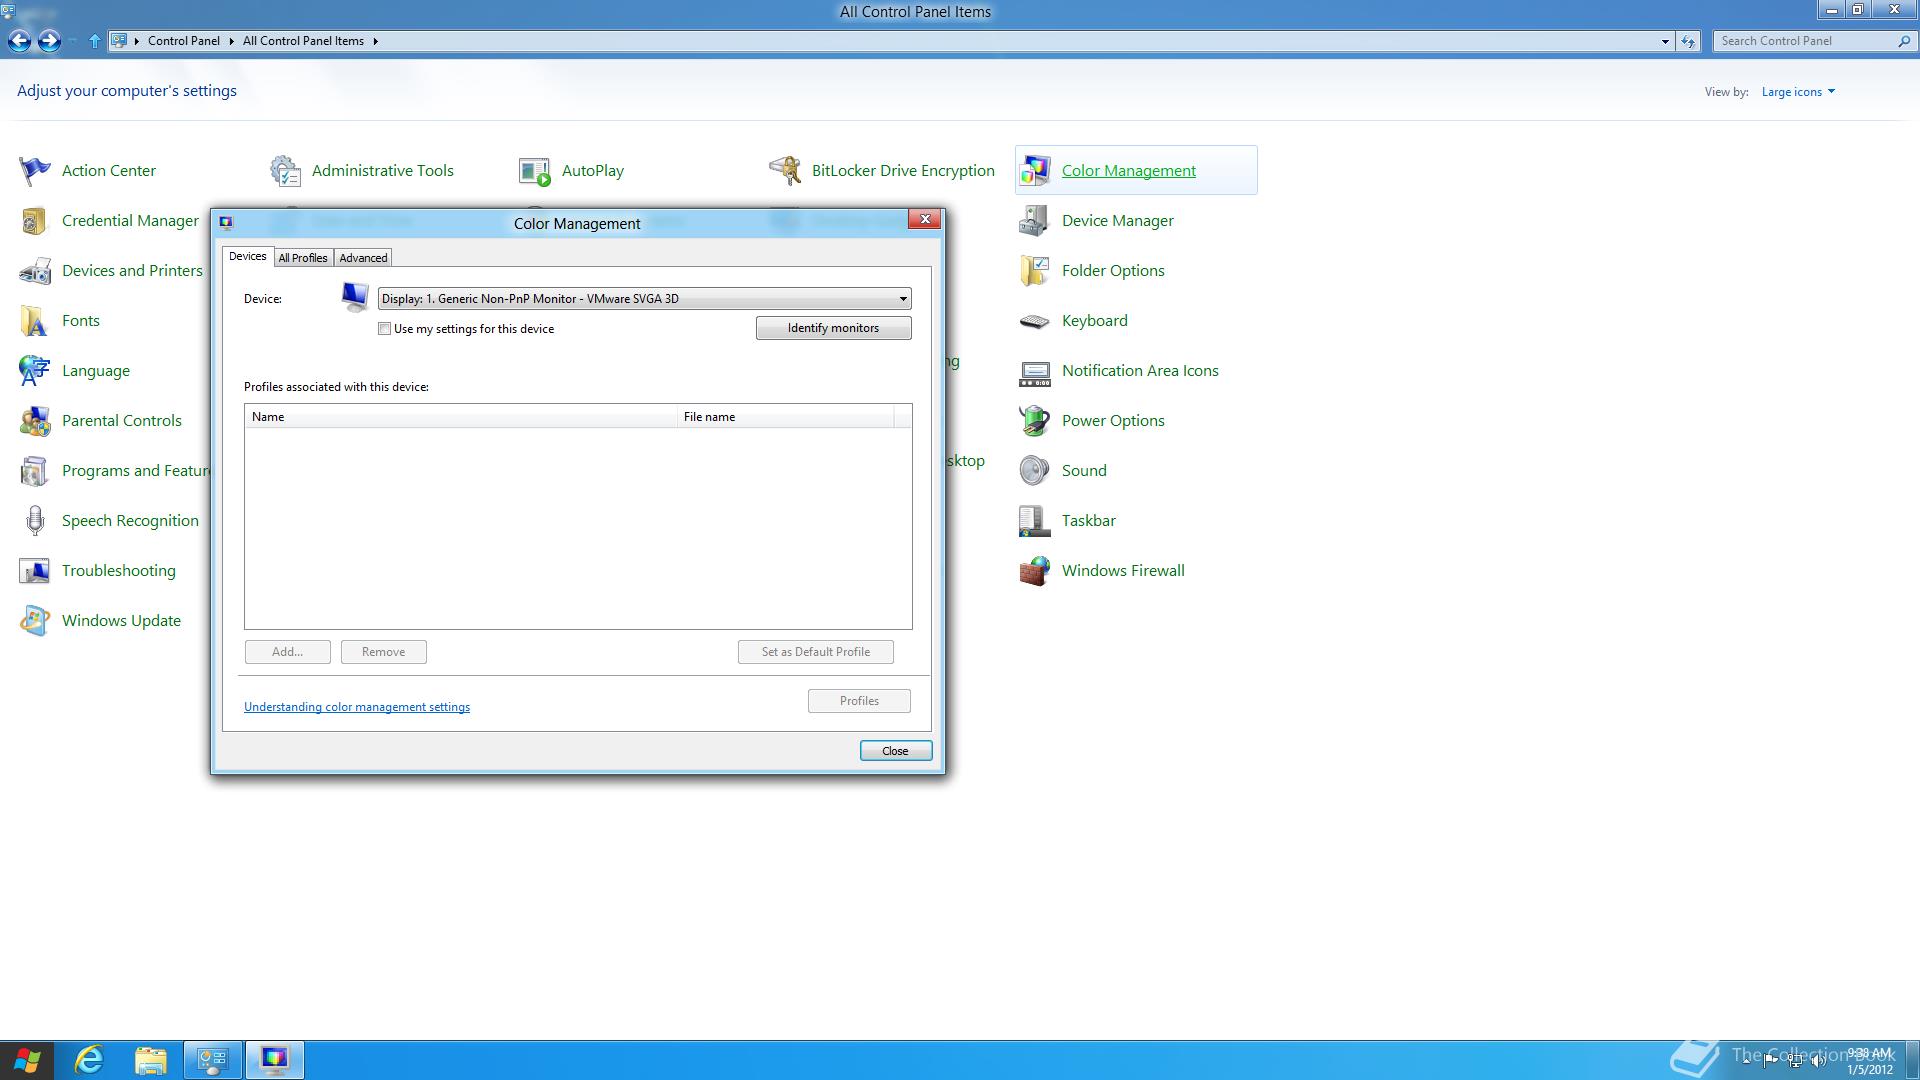Click the Speech Recognition microphone icon

pyautogui.click(x=35, y=521)
